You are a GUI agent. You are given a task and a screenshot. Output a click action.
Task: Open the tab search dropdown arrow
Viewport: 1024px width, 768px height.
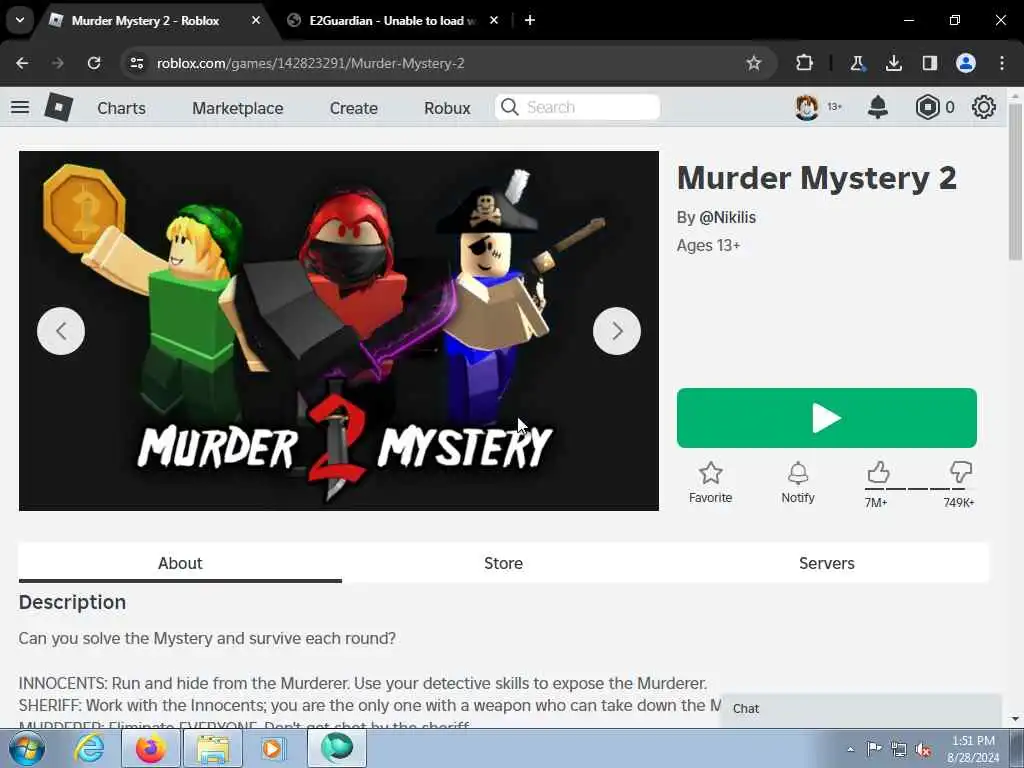20,20
